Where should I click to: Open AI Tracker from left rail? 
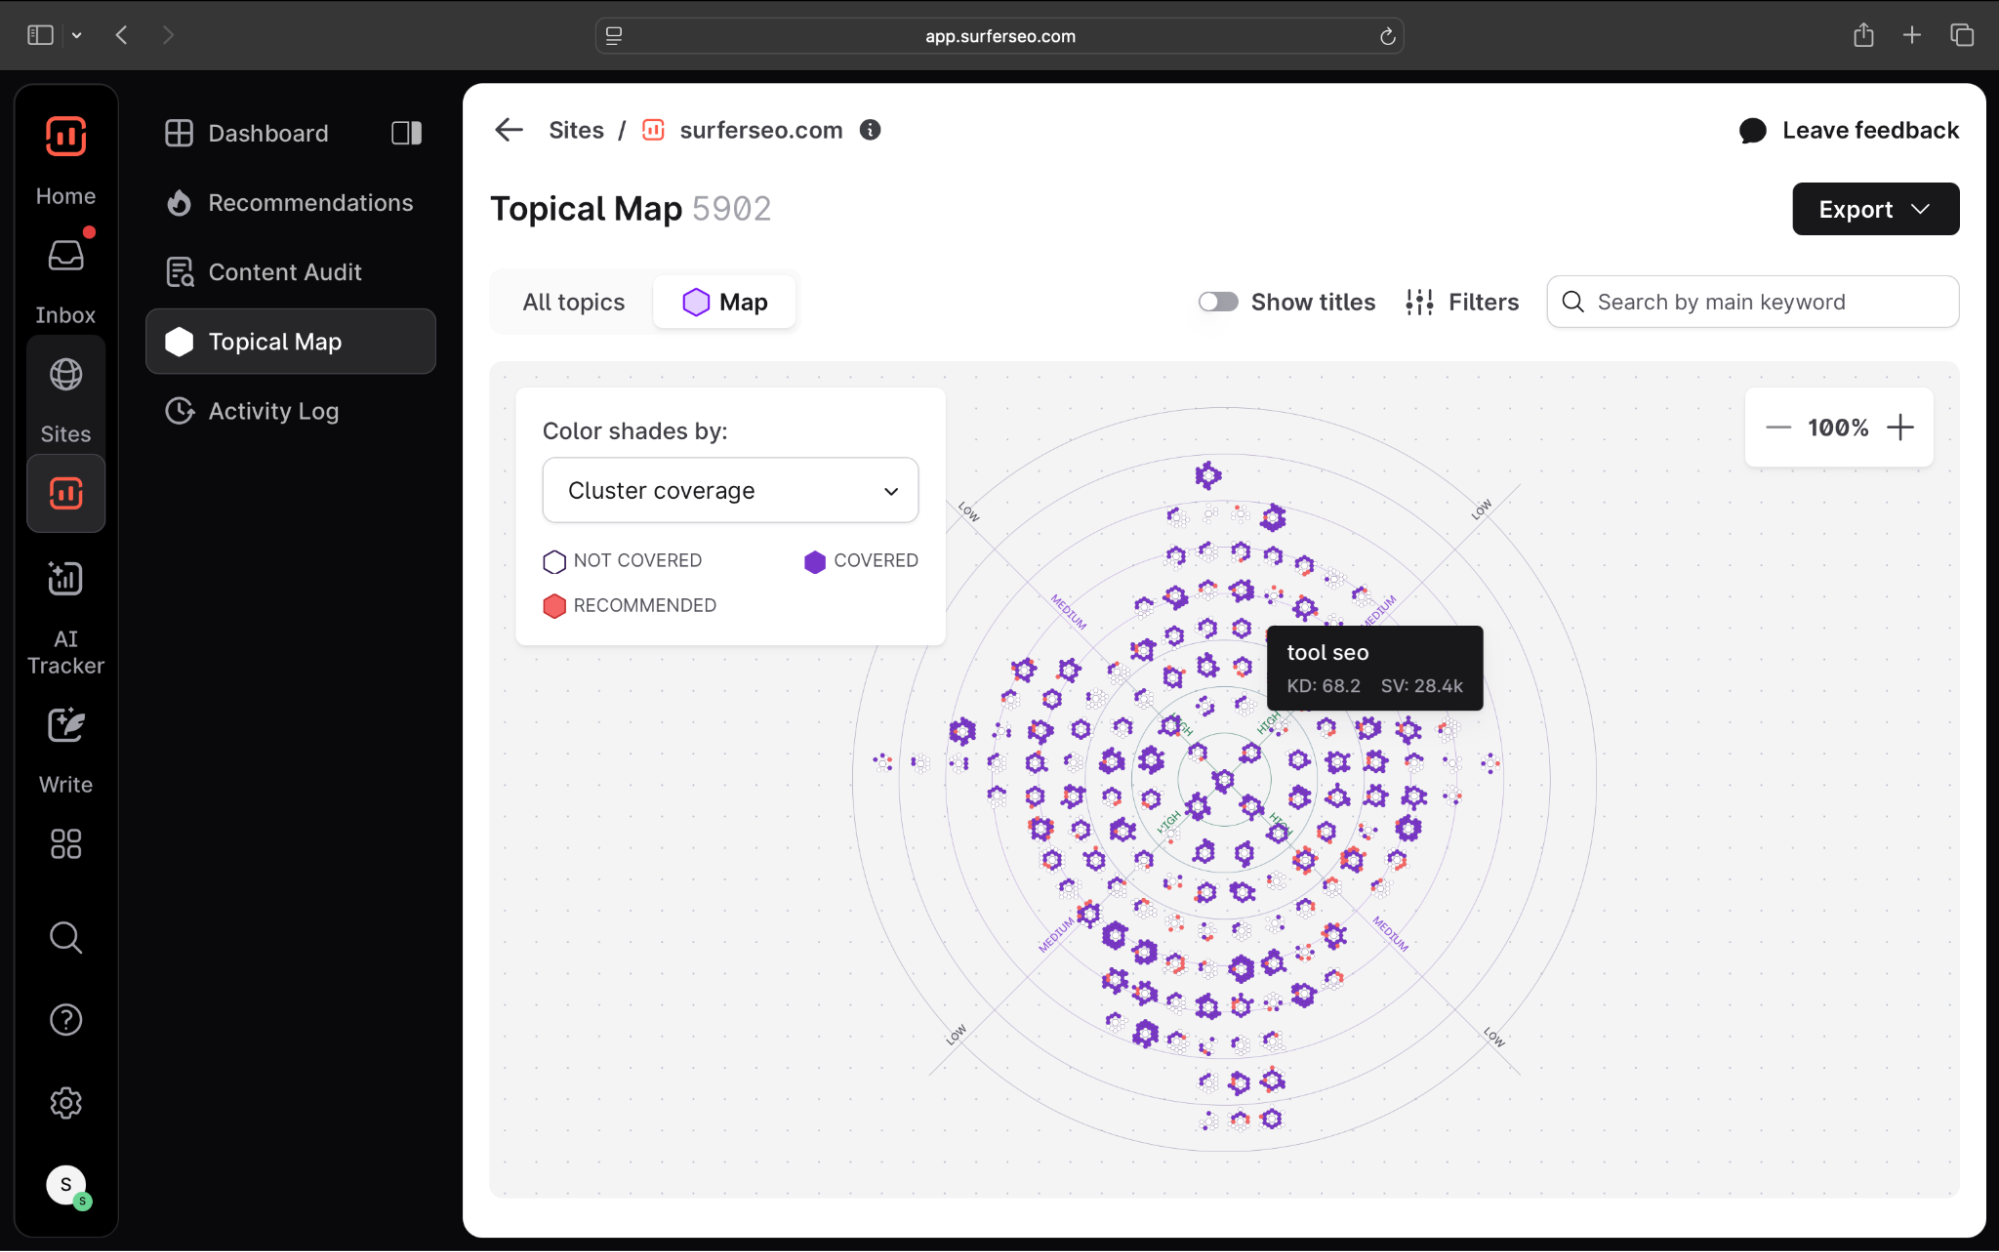point(66,579)
